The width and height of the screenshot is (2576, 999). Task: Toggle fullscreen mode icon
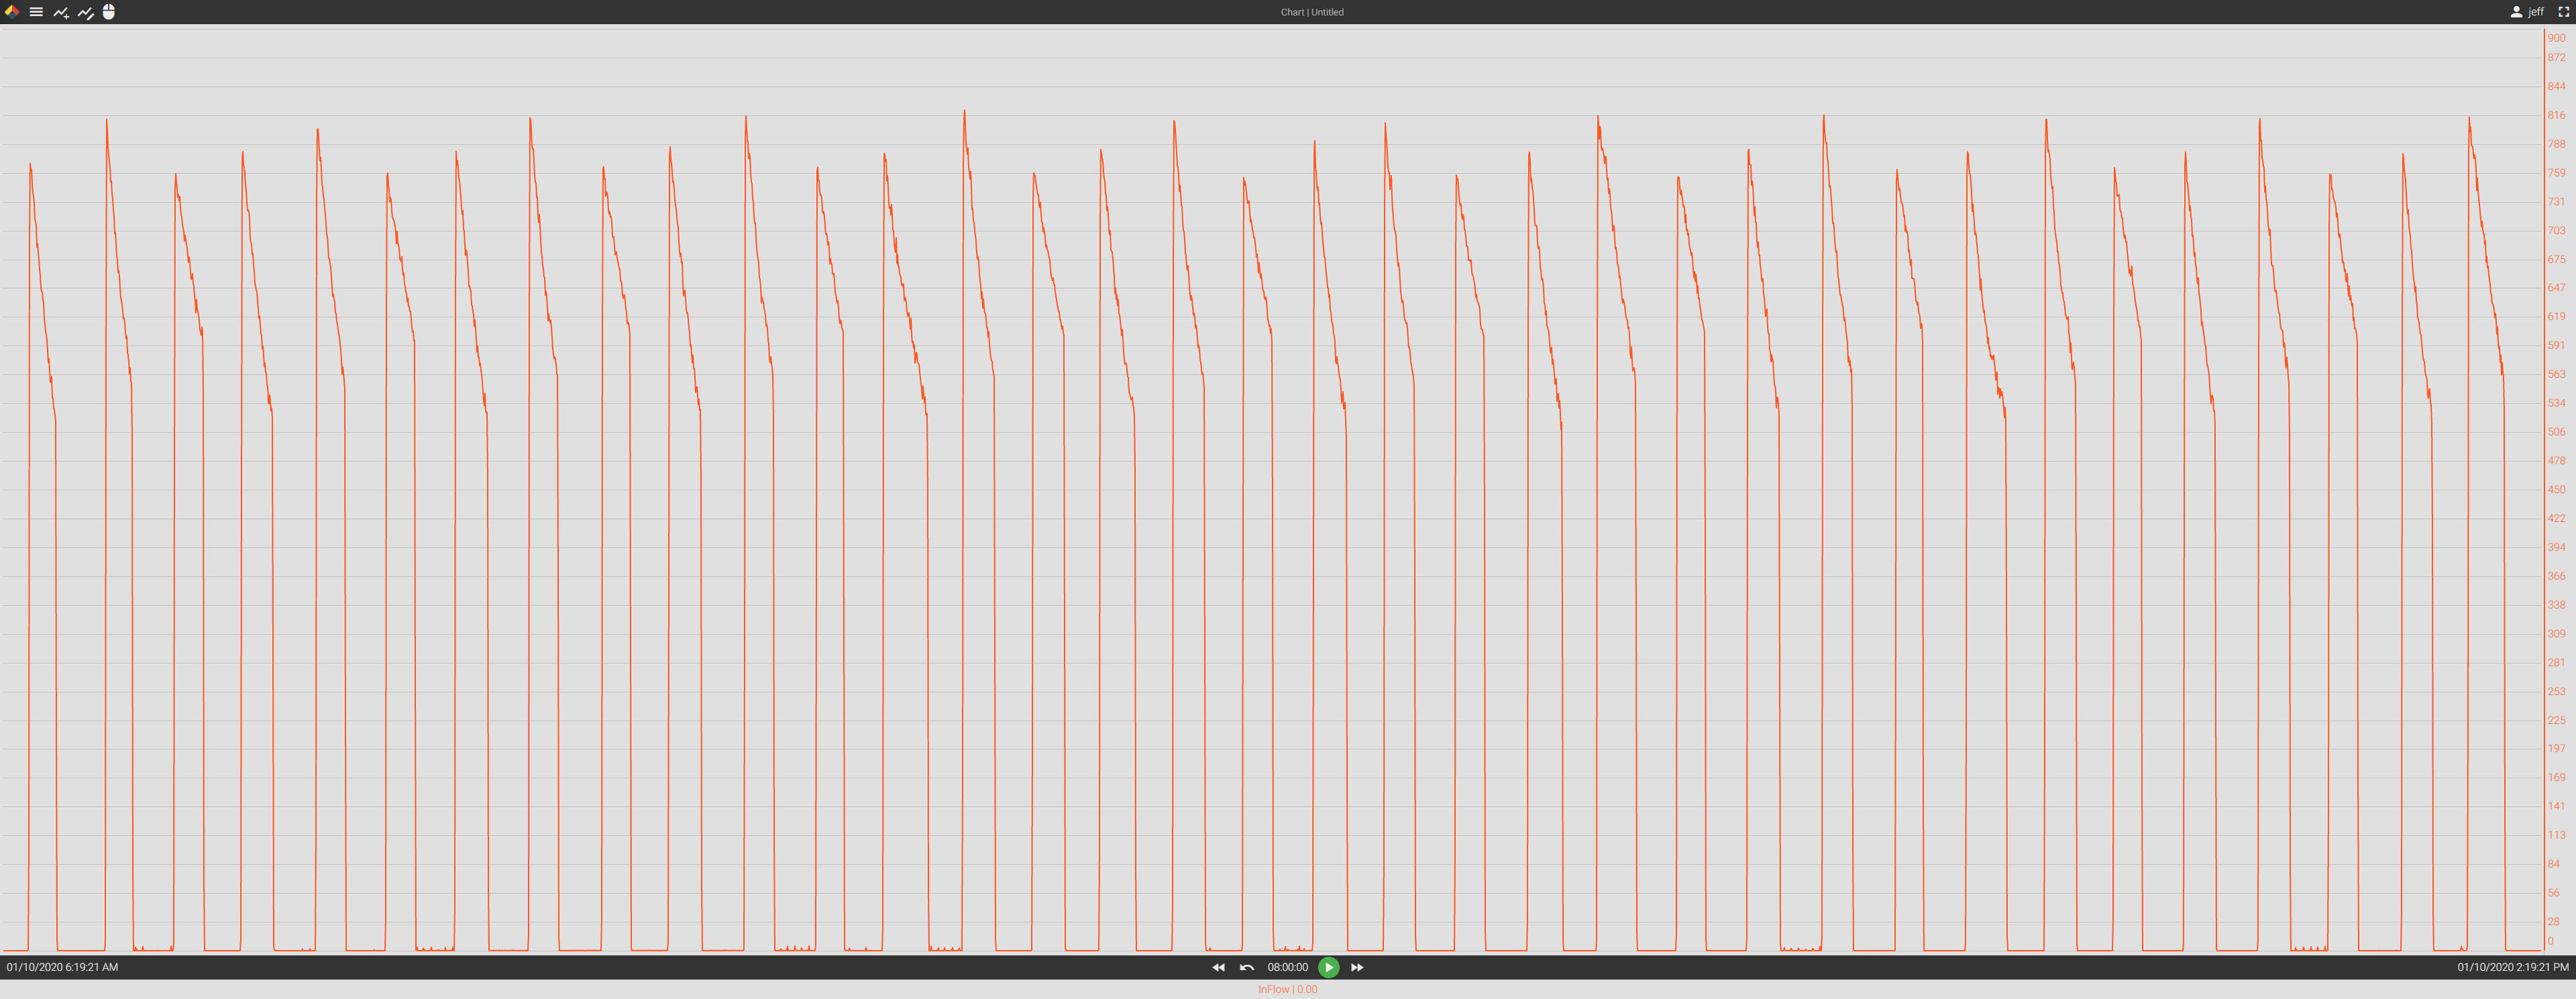2563,12
